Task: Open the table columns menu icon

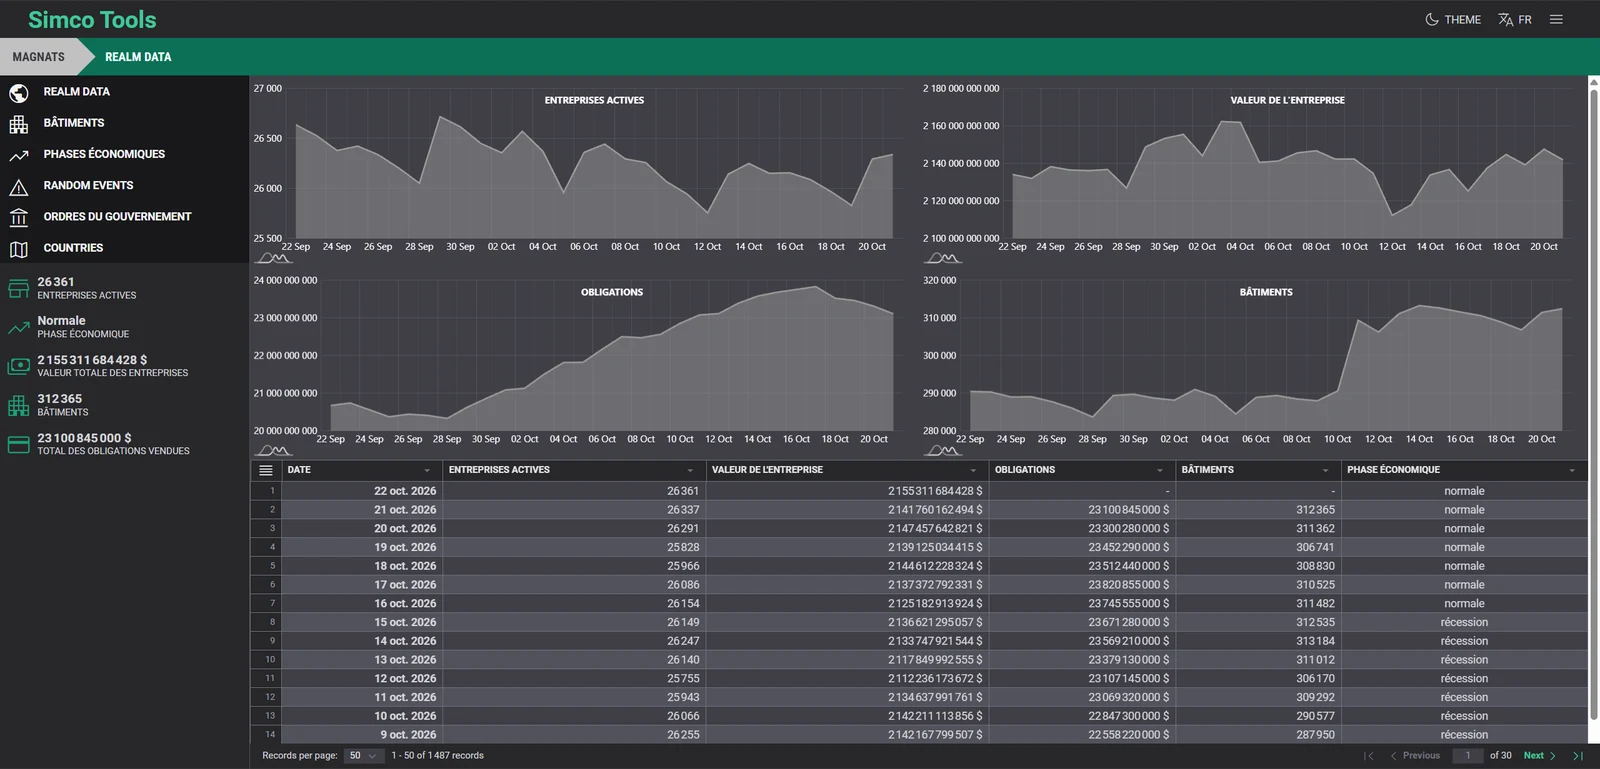Action: (266, 470)
